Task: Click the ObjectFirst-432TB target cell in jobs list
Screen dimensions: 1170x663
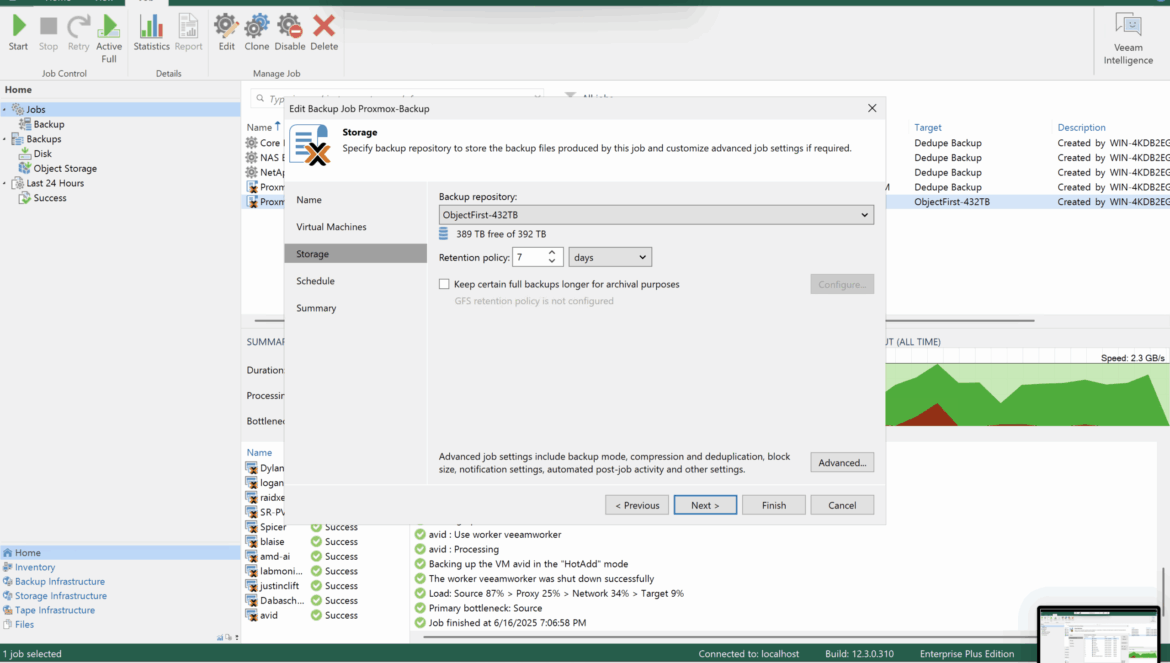Action: [x=951, y=202]
